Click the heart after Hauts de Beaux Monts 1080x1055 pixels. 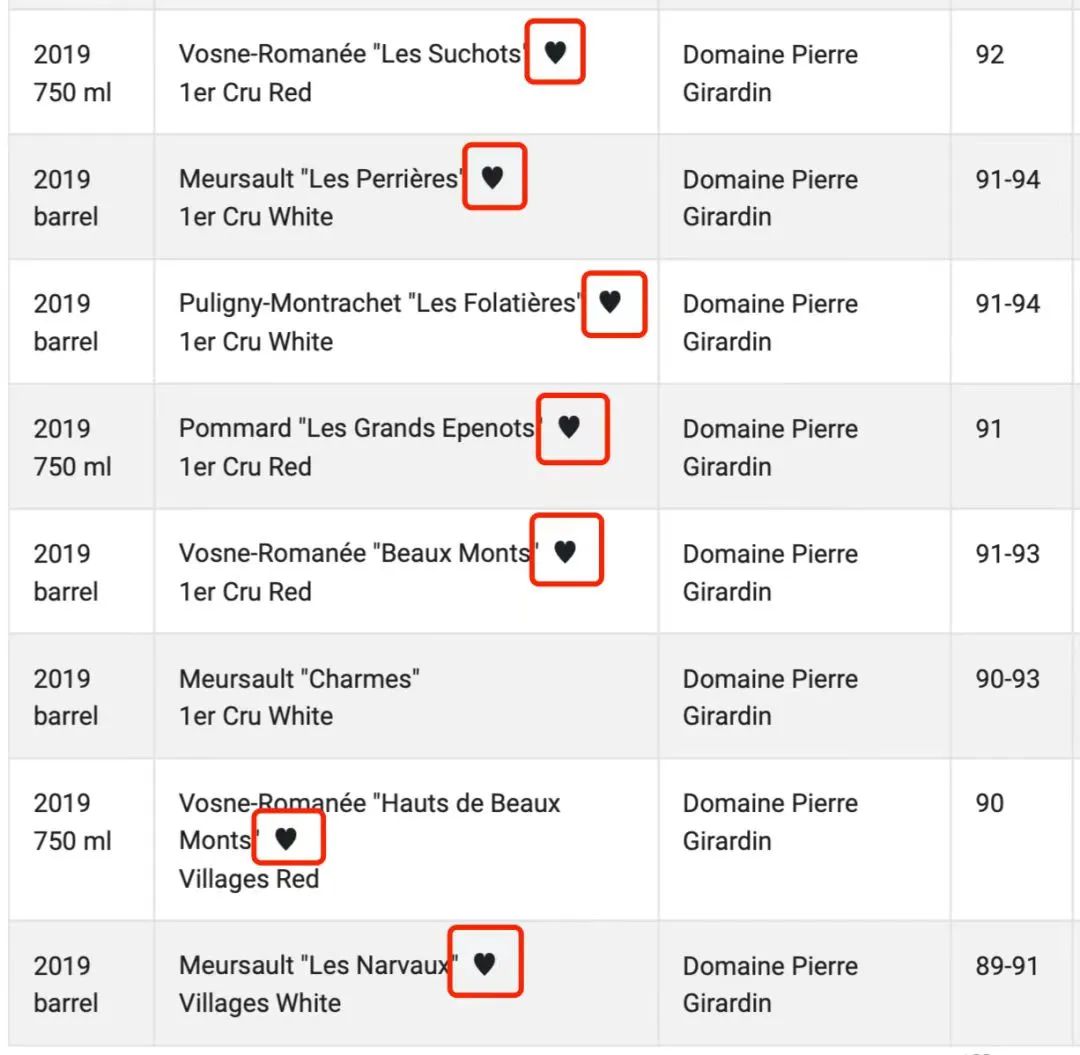coord(286,839)
